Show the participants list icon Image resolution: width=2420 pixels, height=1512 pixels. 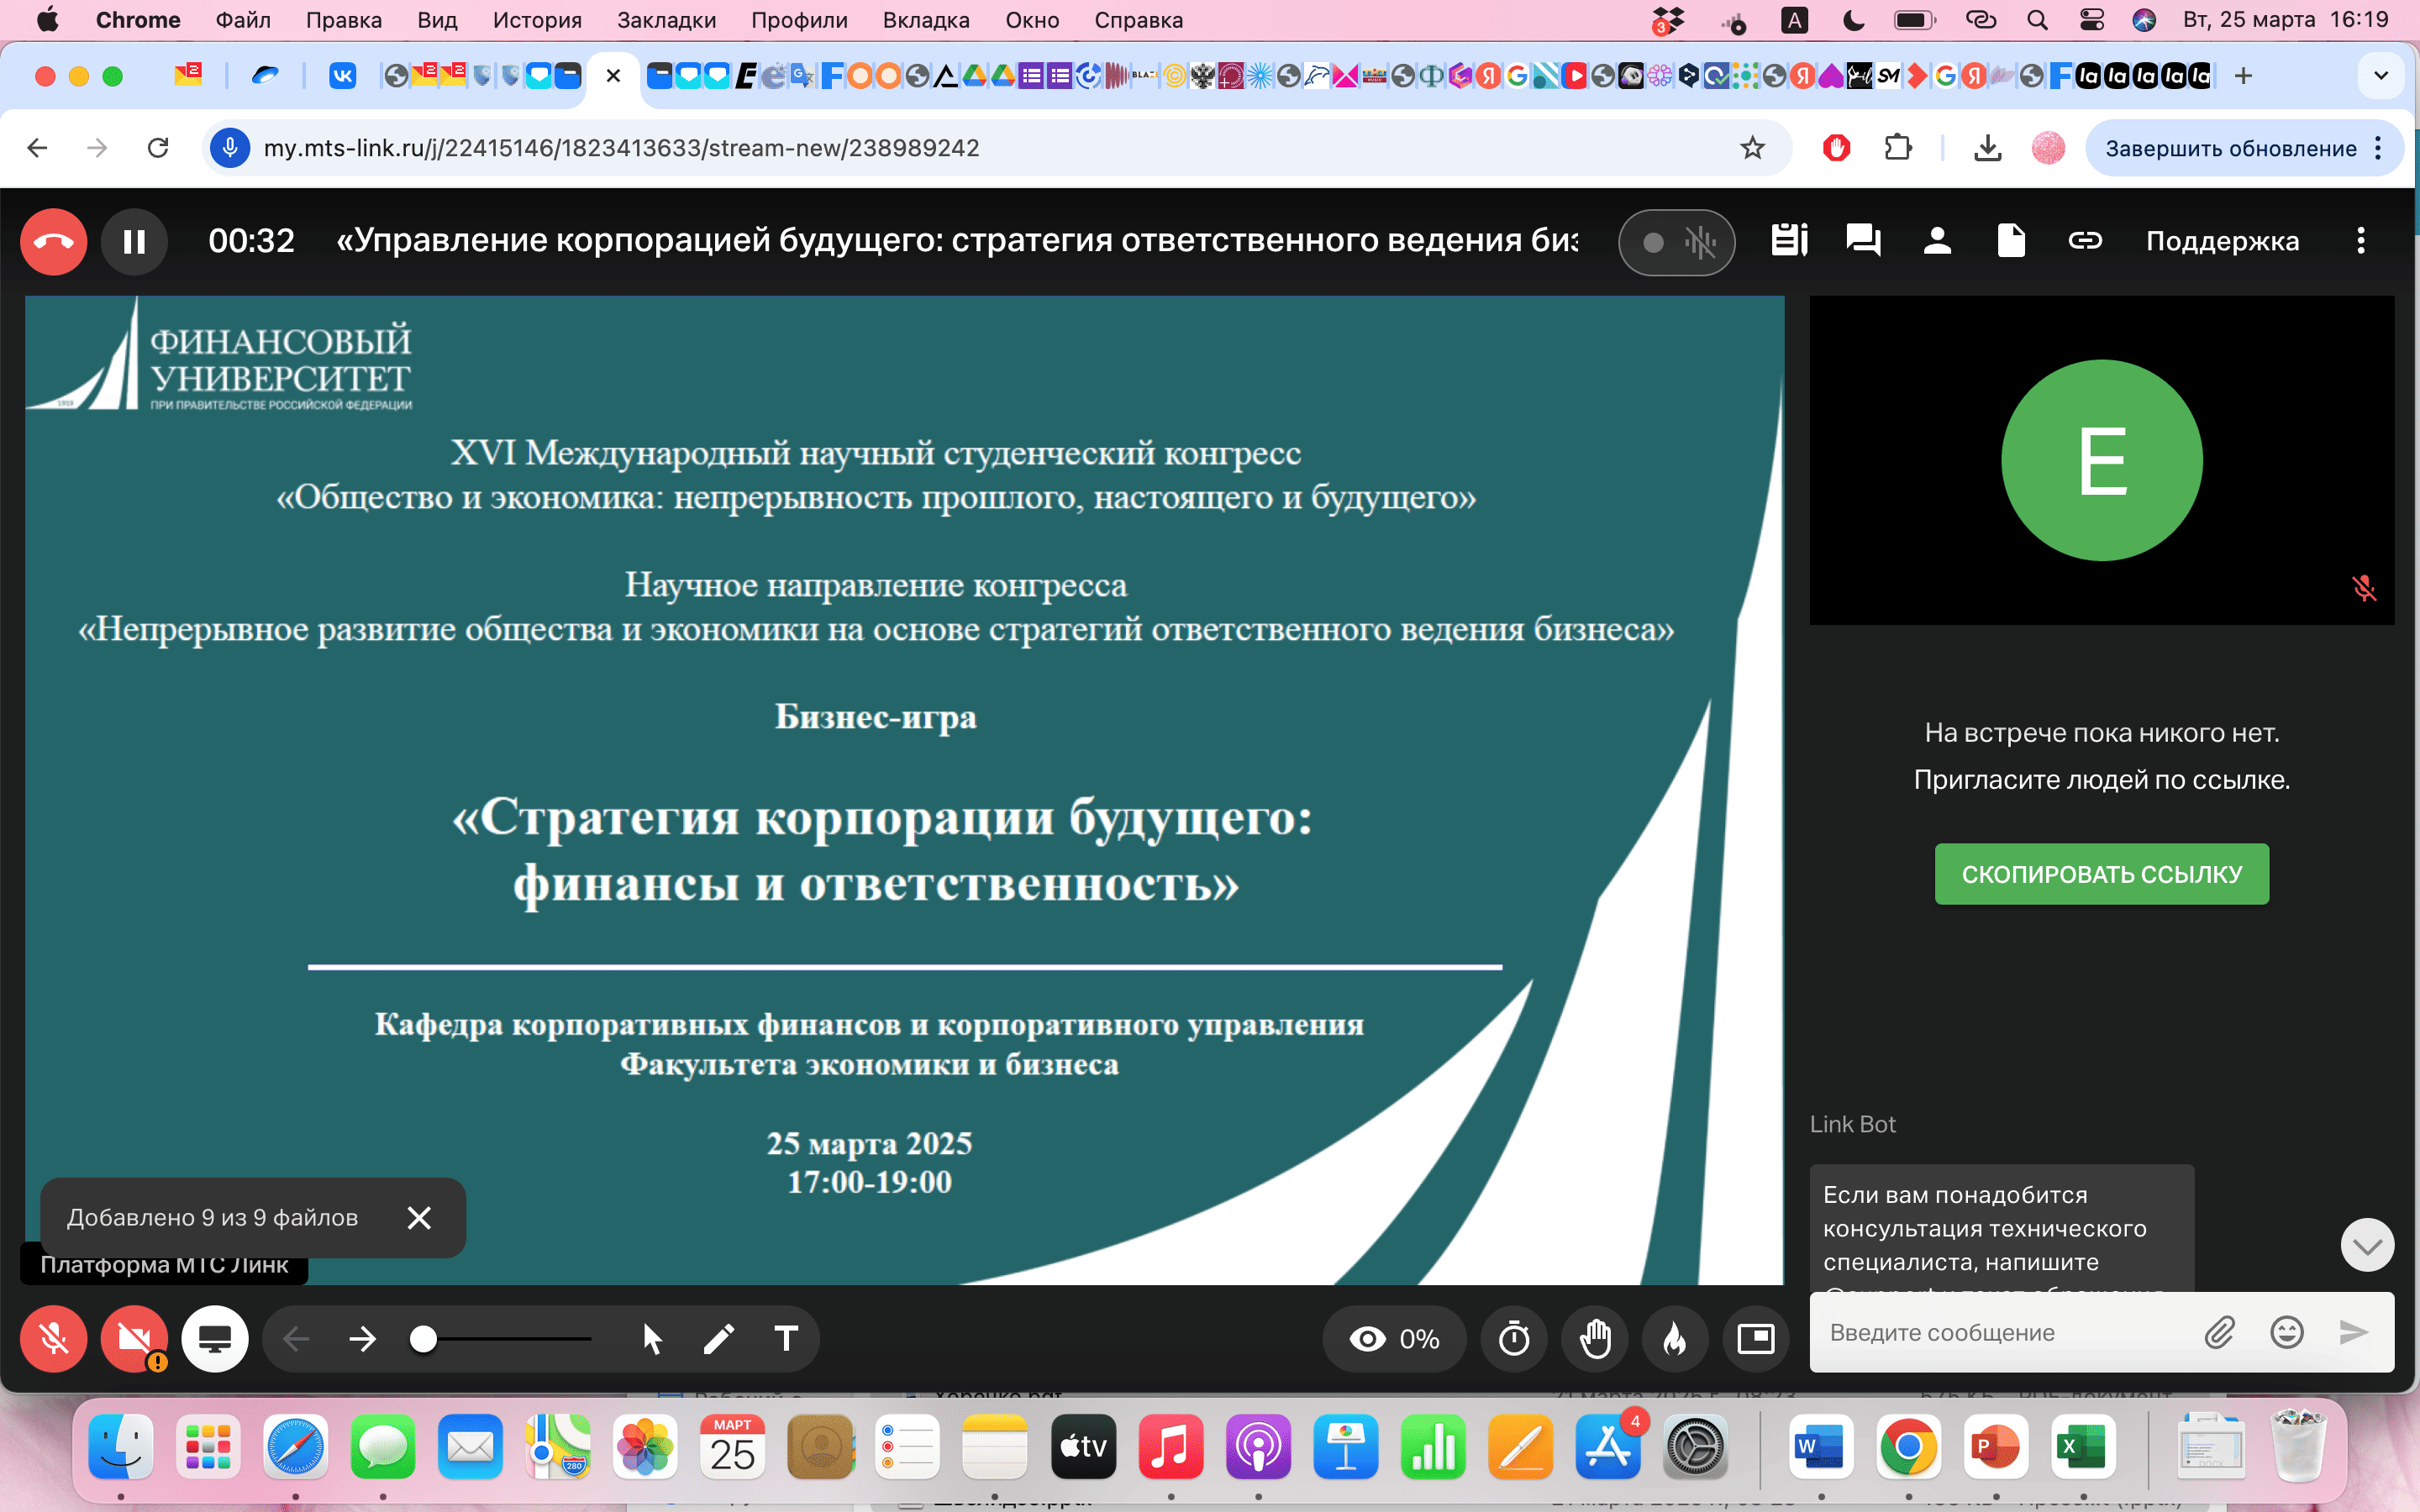[x=1937, y=241]
